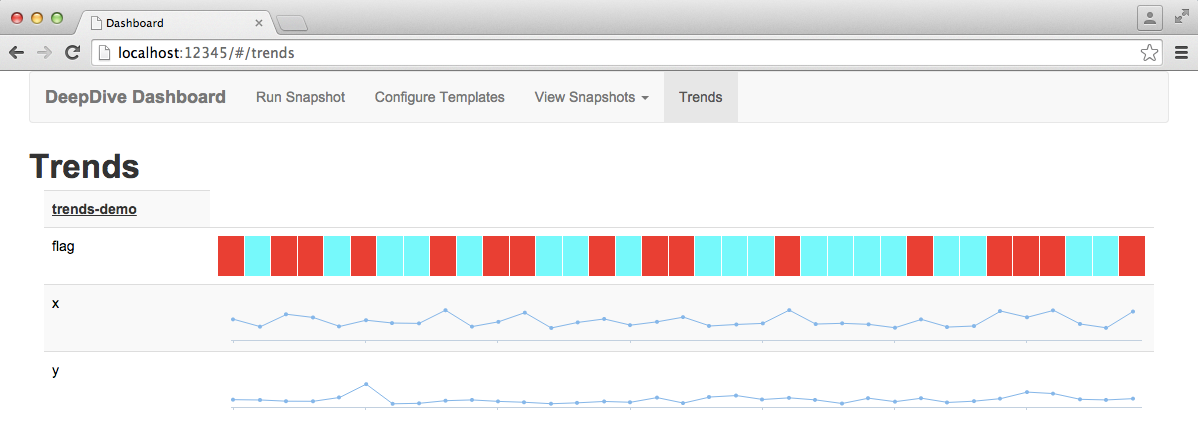Open the Trends nav tab
Viewport: 1198px width, 443px height.
pos(700,97)
